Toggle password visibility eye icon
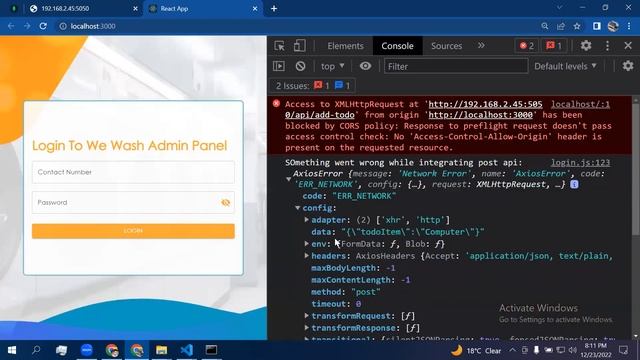640x360 pixels. point(225,202)
